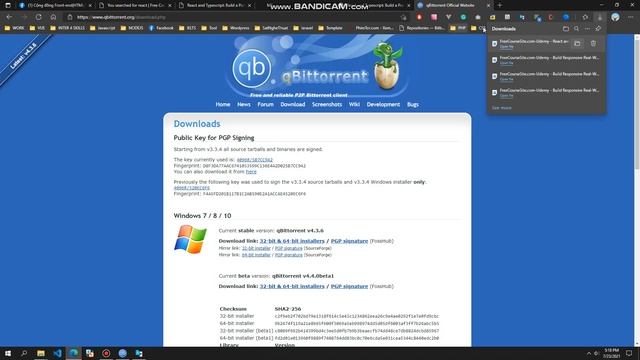This screenshot has width=640, height=360.
Task: Open the PHP bookmarks folder
Action: tap(458, 28)
